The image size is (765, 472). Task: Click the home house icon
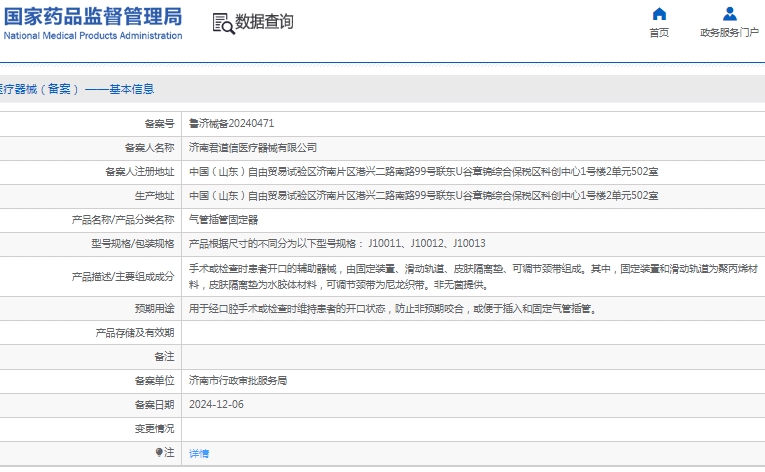[659, 14]
